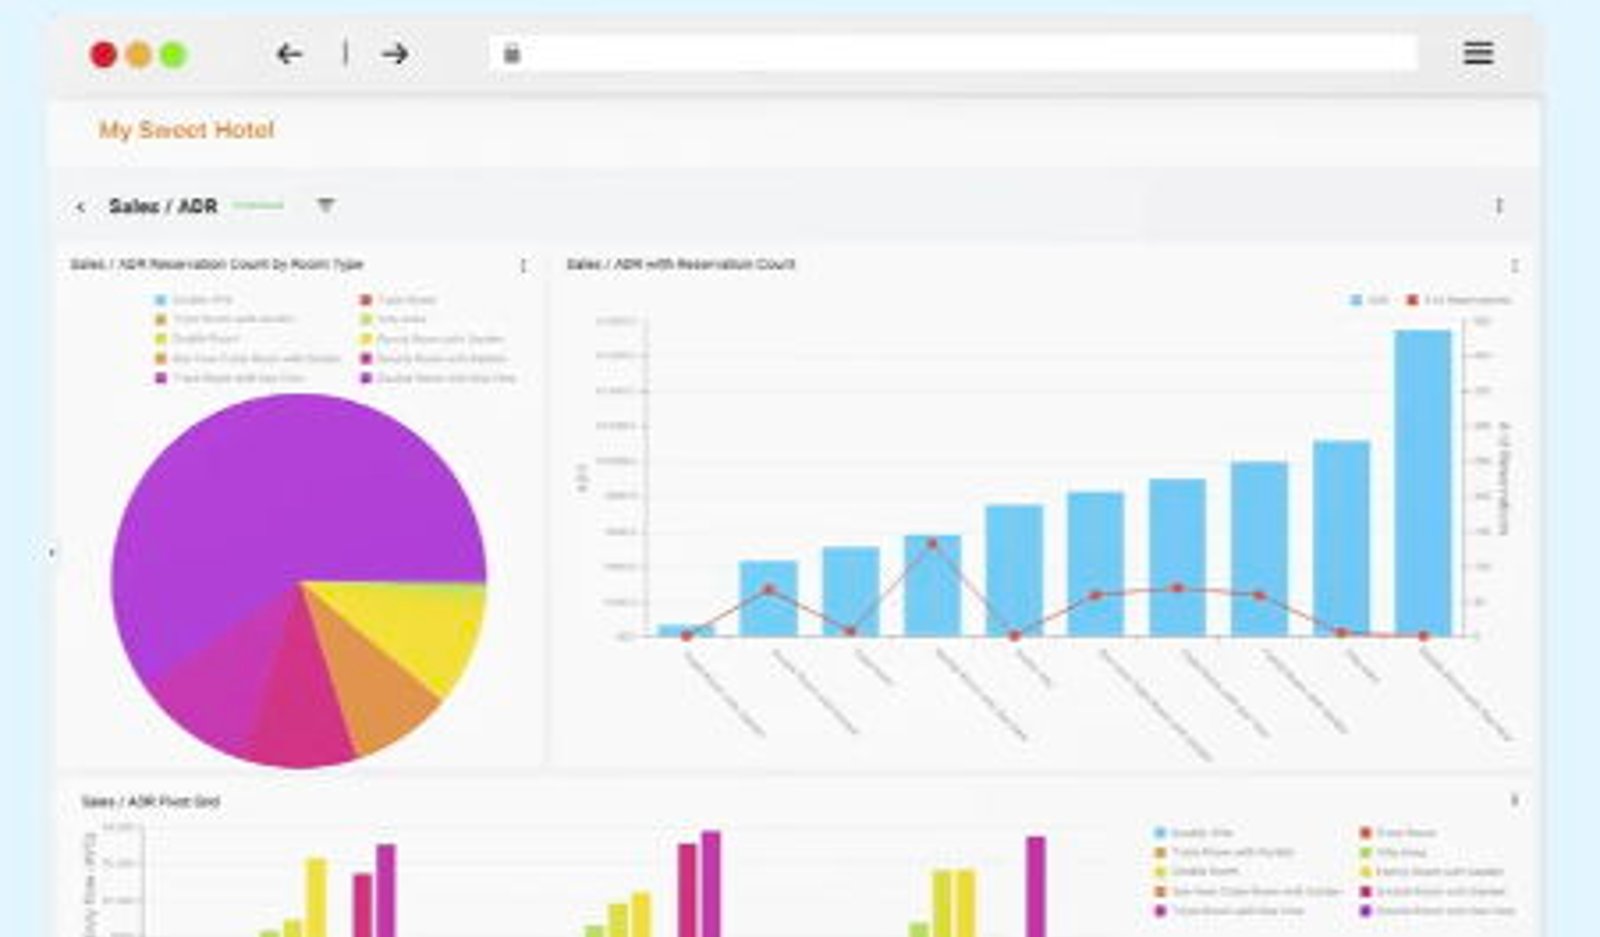This screenshot has width=1600, height=937.
Task: Open kebab menu of ADR with Reservation Count panel
Action: tap(1514, 265)
